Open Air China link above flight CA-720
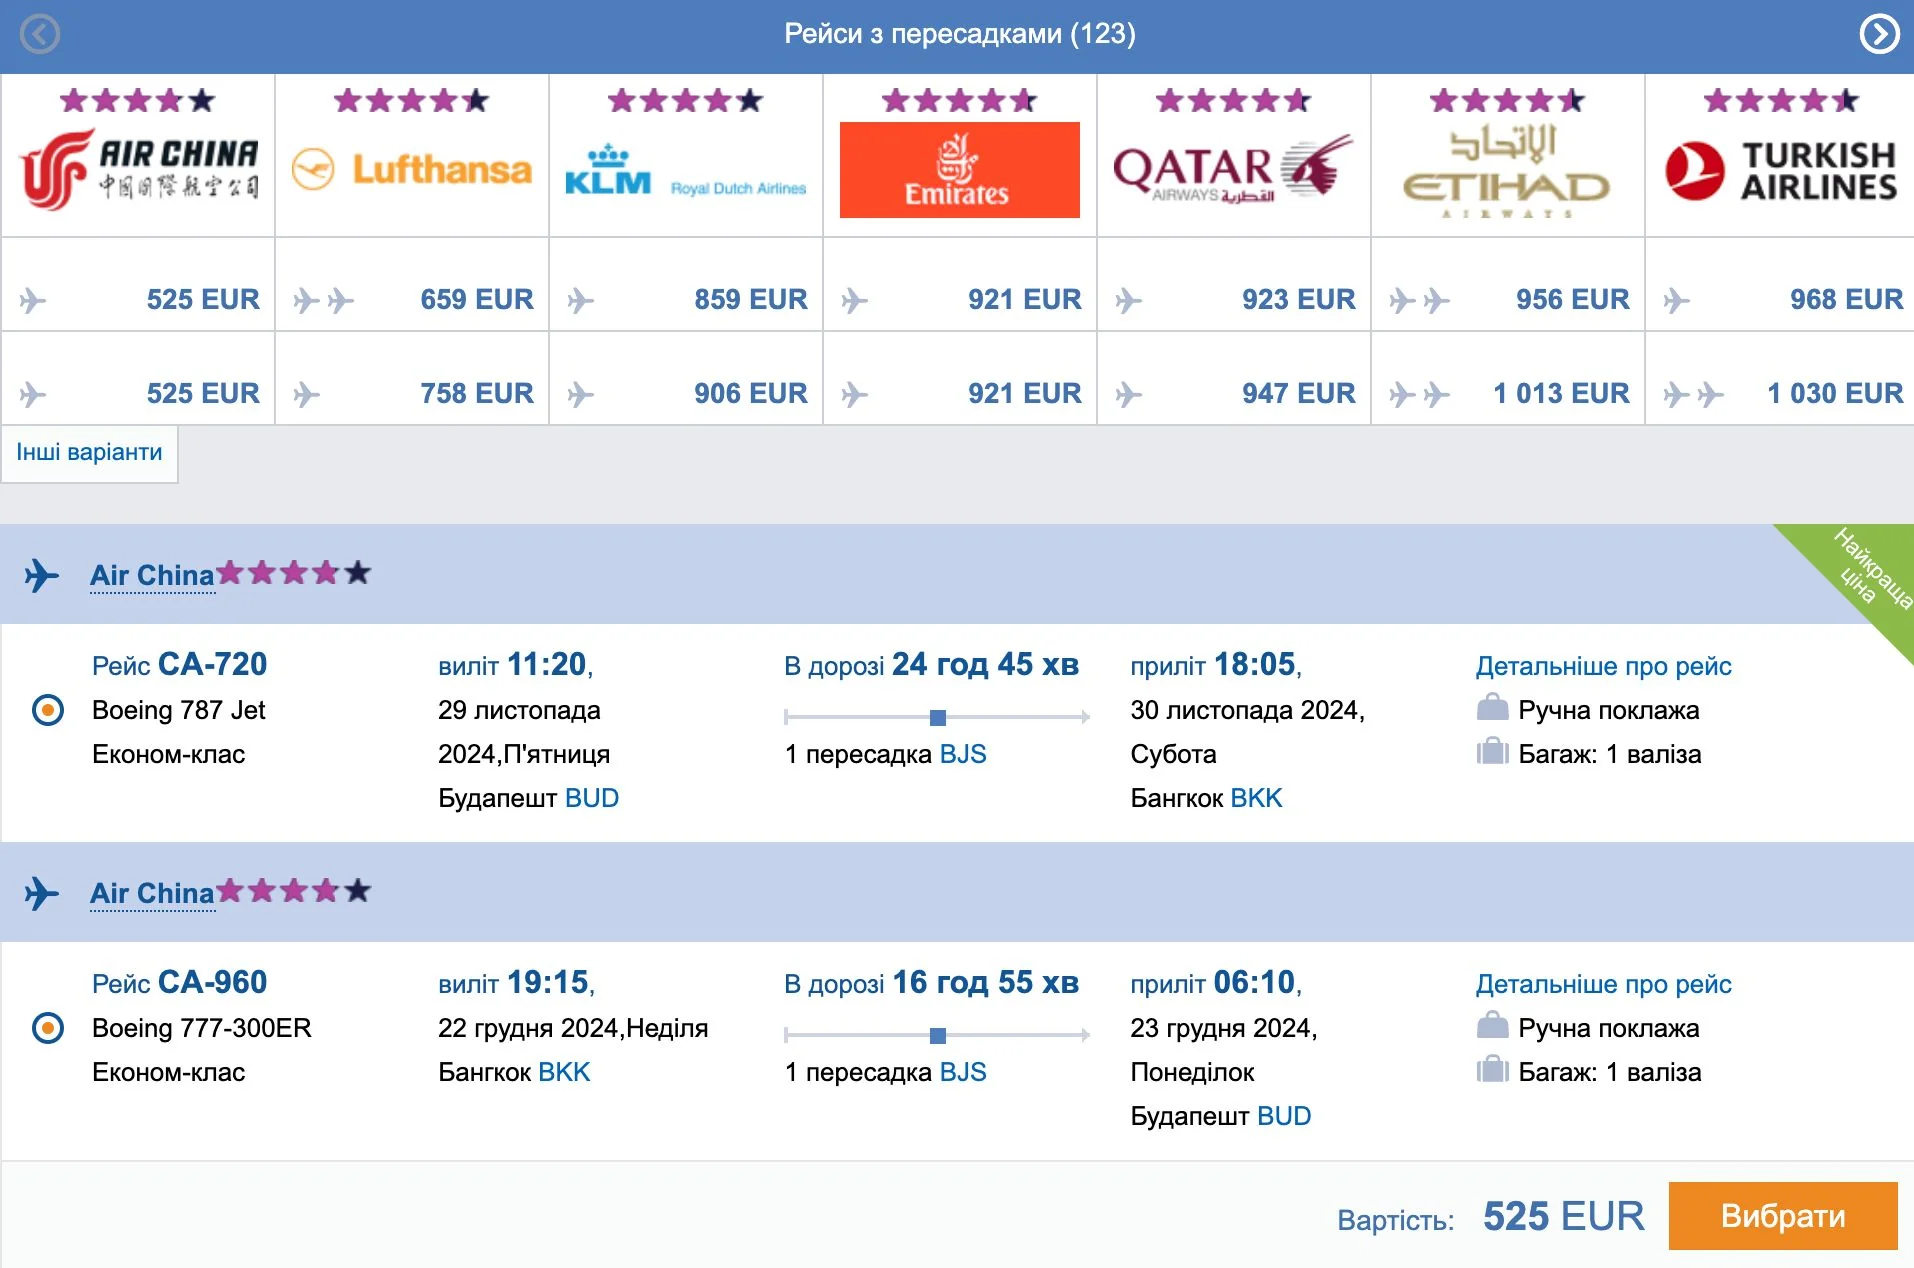The width and height of the screenshot is (1914, 1268). pyautogui.click(x=152, y=576)
